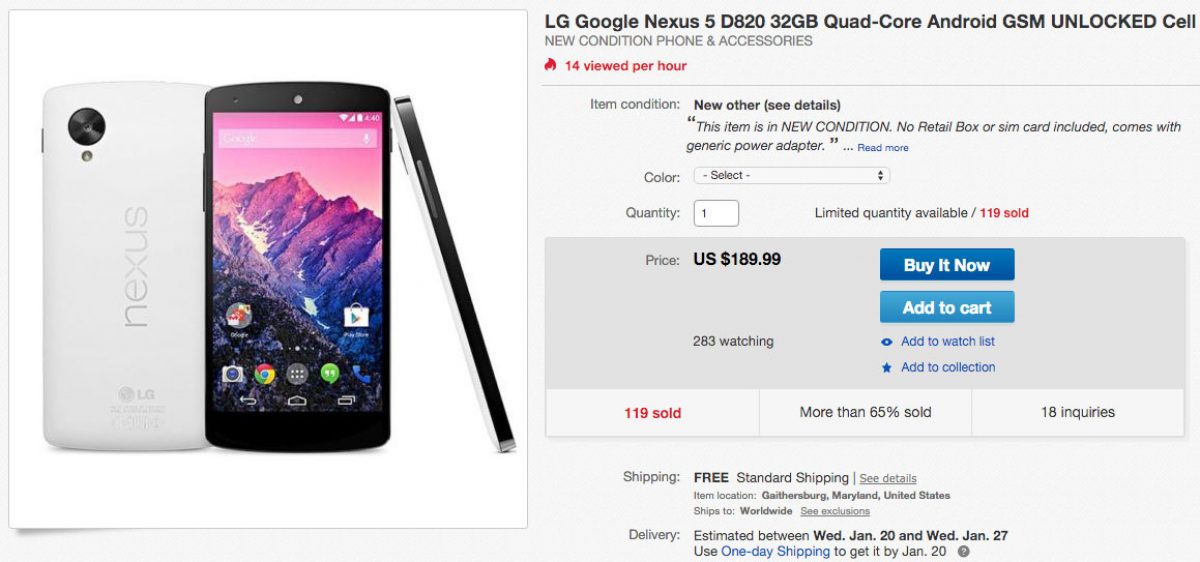Click the star icon for add to collection
Screen dimensions: 1200x562
[887, 368]
